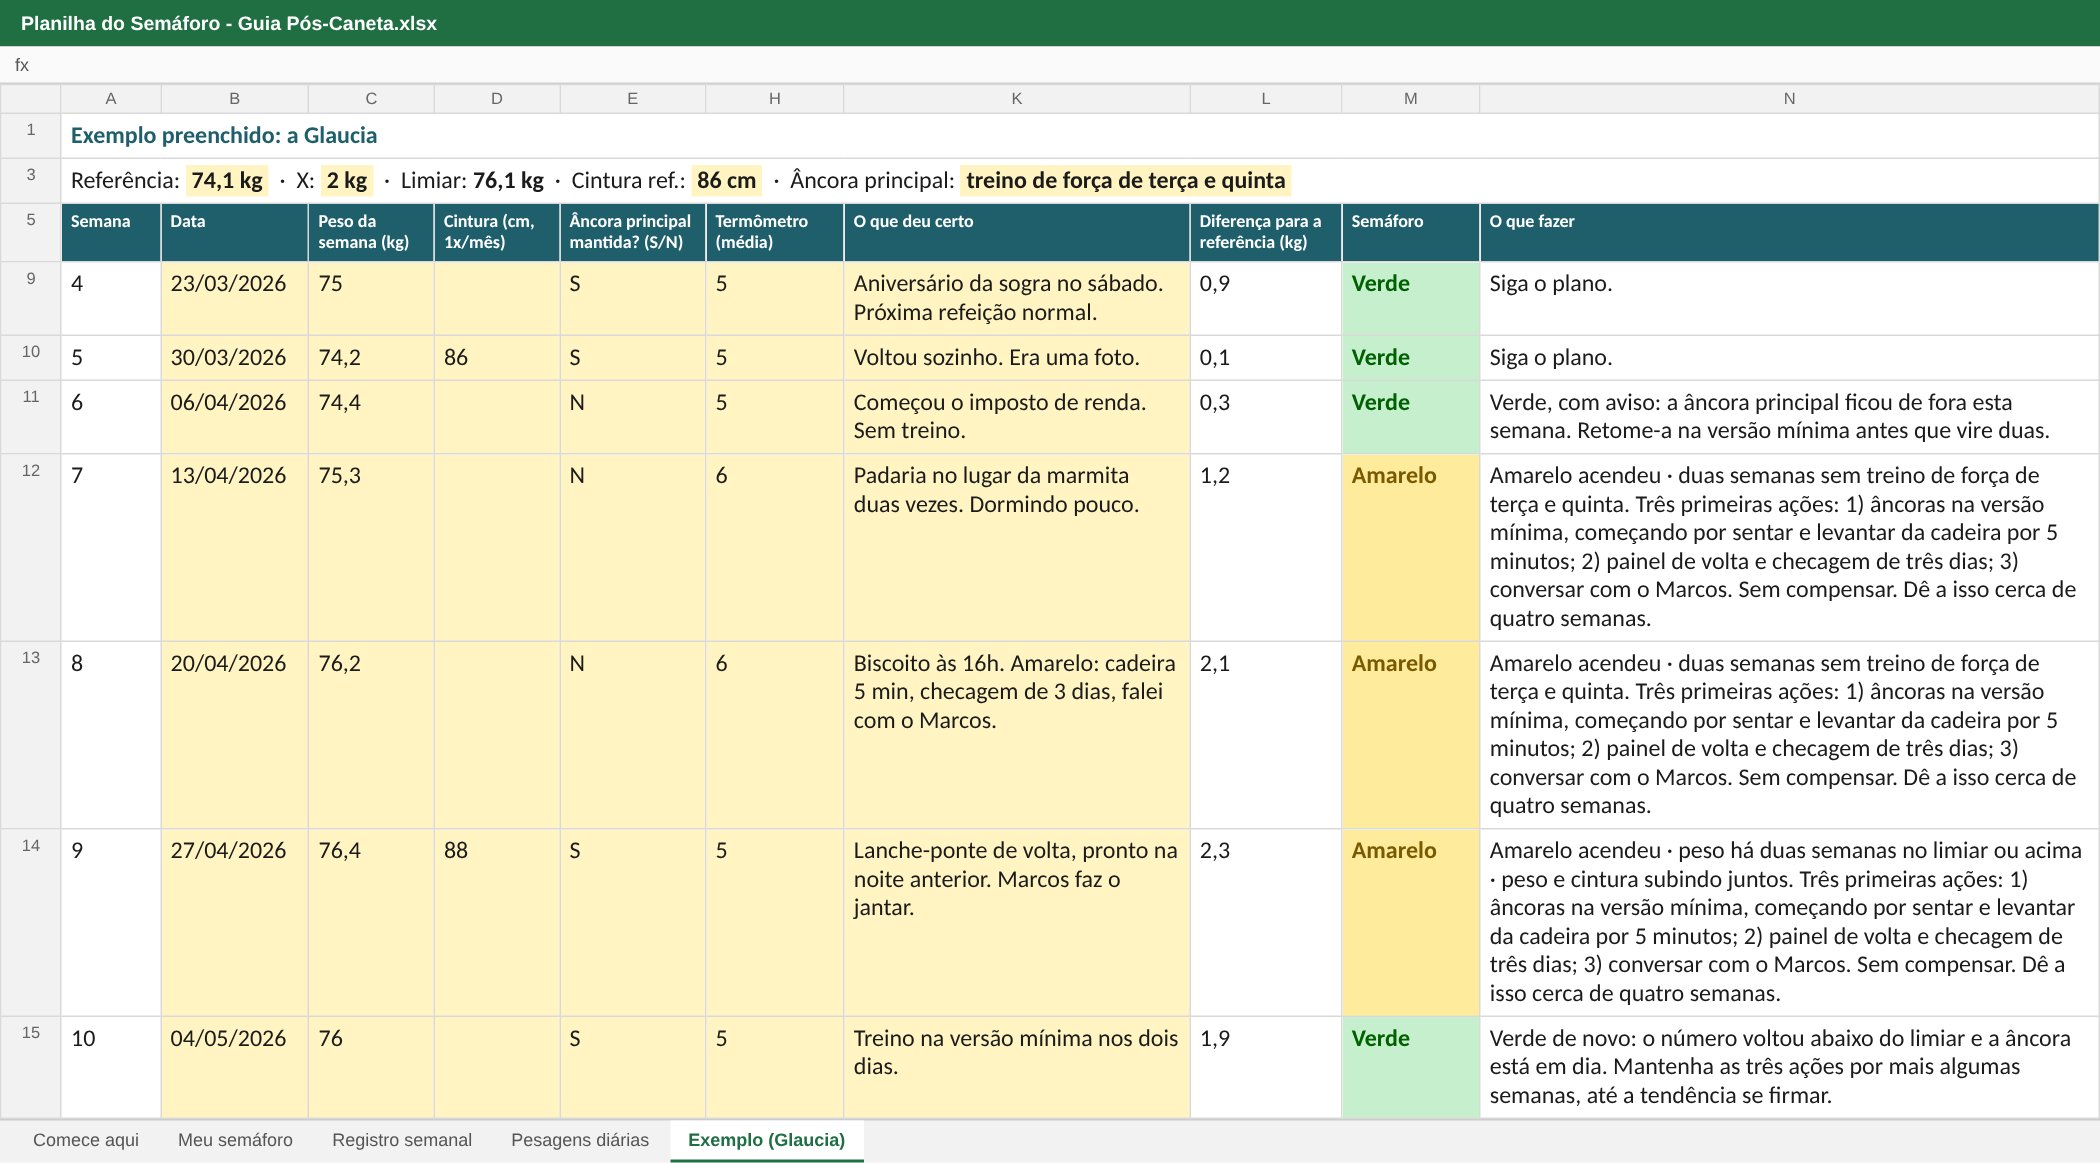Click weight cell 74,4
The height and width of the screenshot is (1163, 2100).
pos(371,417)
